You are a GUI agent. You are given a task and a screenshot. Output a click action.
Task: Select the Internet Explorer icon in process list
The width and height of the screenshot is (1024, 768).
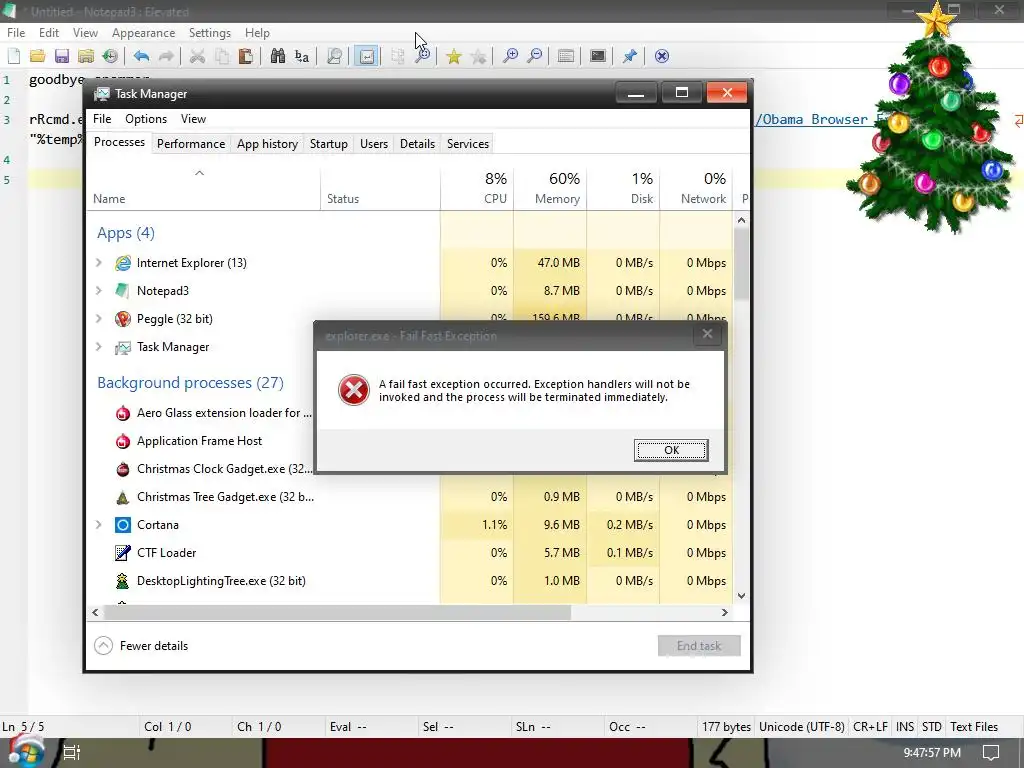coord(123,263)
